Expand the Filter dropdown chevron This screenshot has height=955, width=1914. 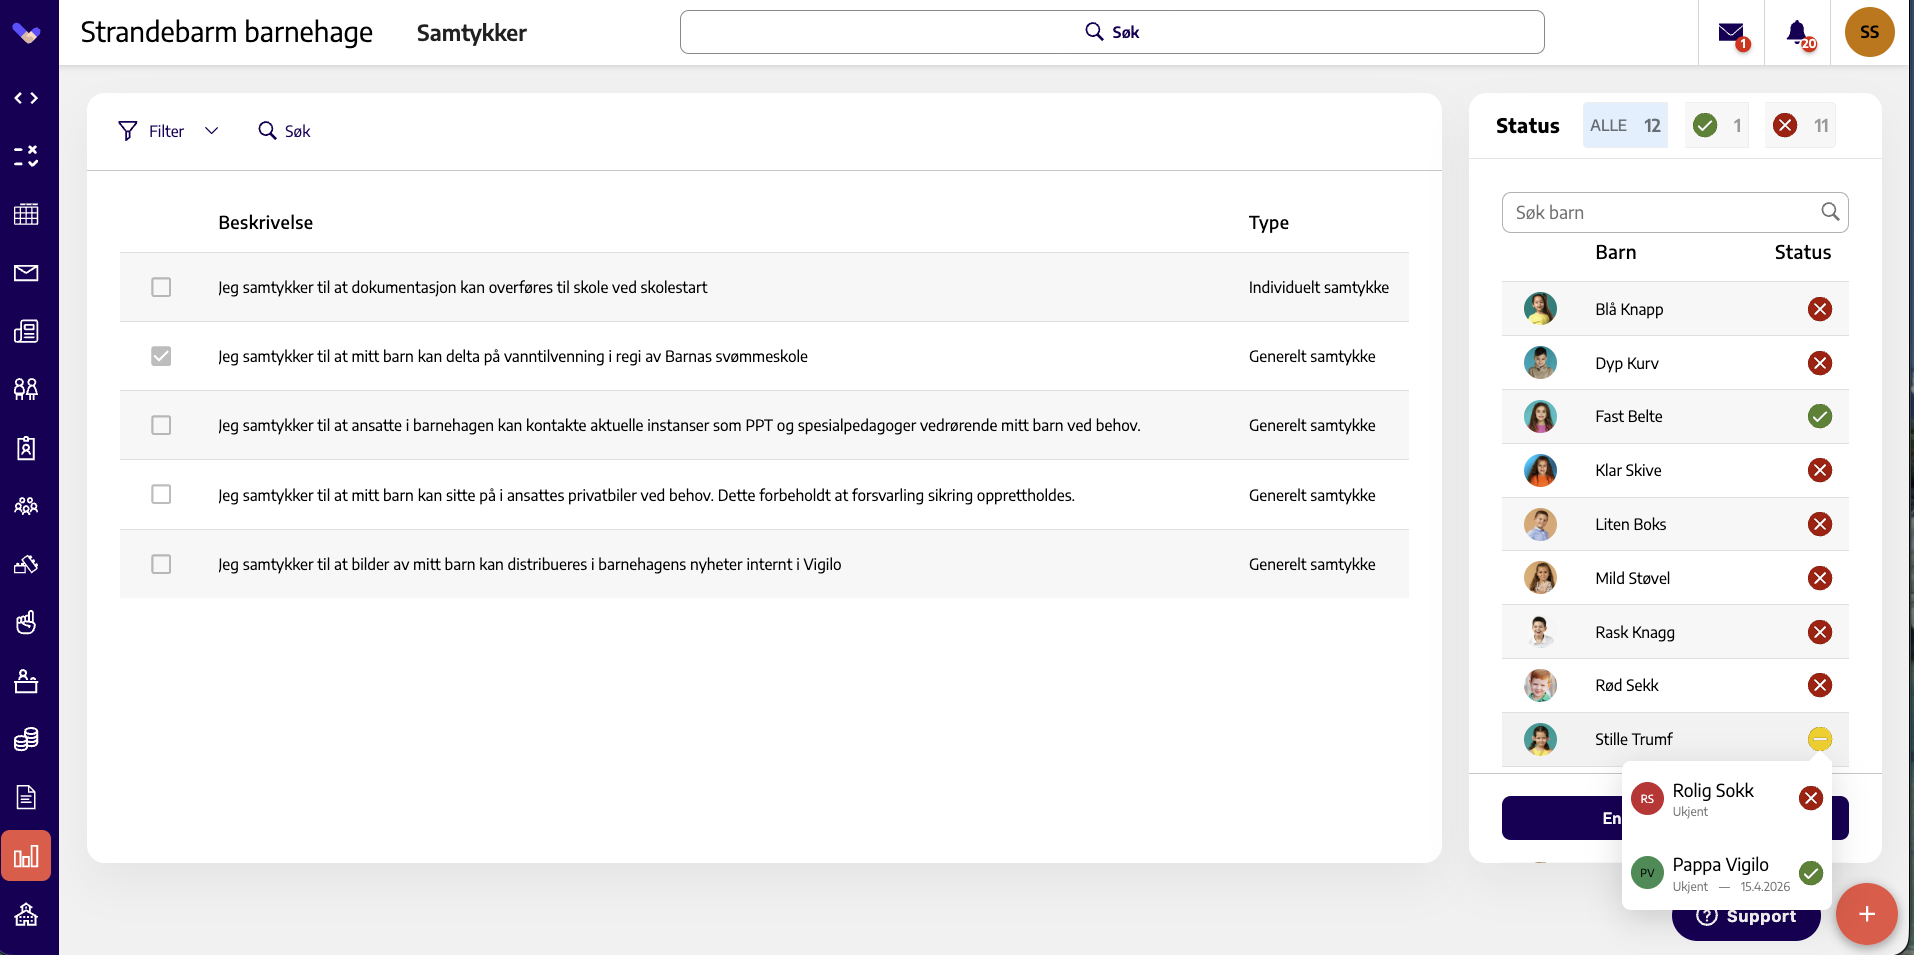tap(211, 131)
